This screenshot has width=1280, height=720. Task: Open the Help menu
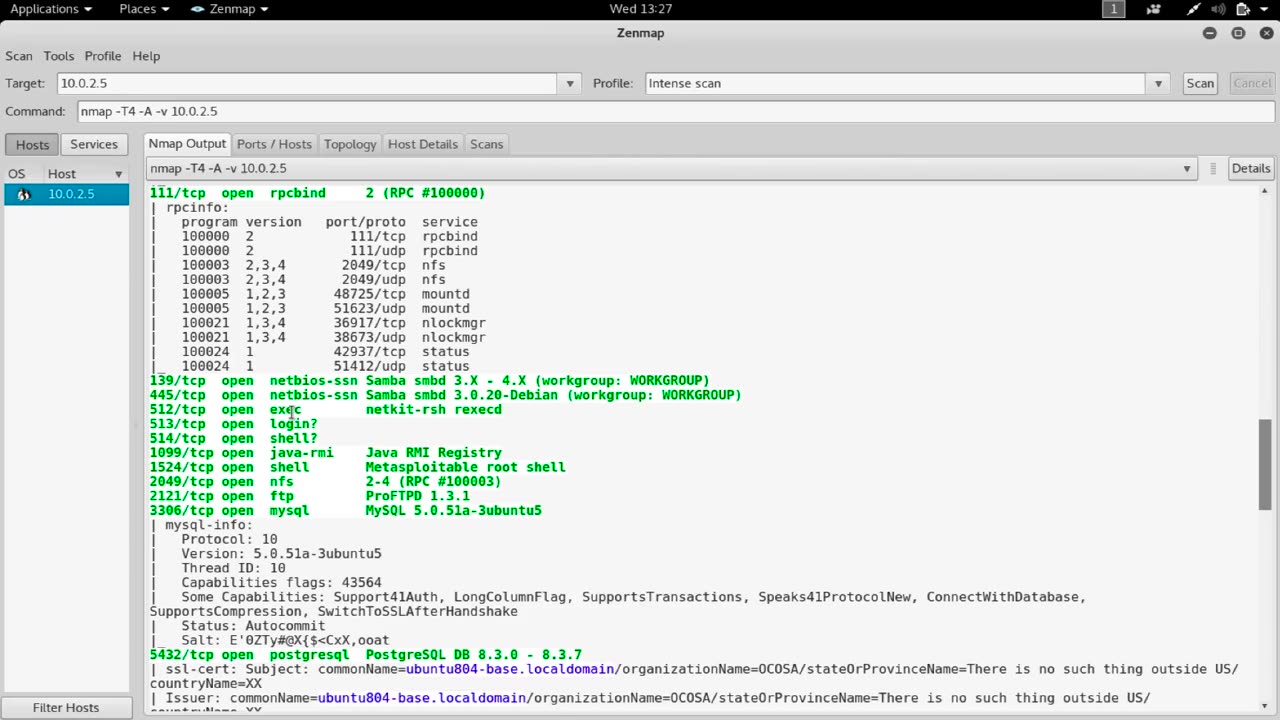tap(146, 56)
